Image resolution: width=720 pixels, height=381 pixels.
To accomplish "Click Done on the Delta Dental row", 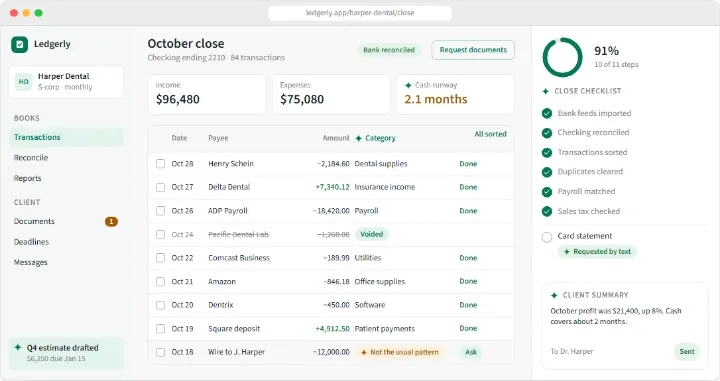I will point(468,187).
